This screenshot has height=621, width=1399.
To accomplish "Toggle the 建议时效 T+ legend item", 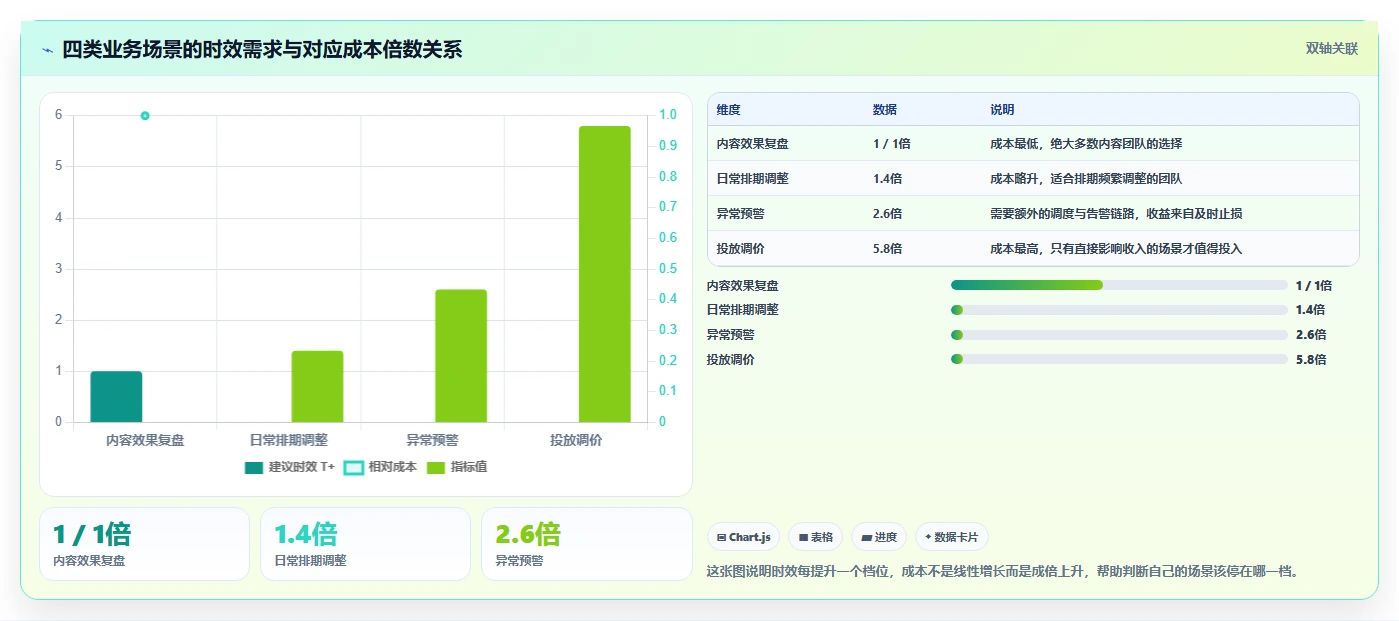I will click(290, 467).
